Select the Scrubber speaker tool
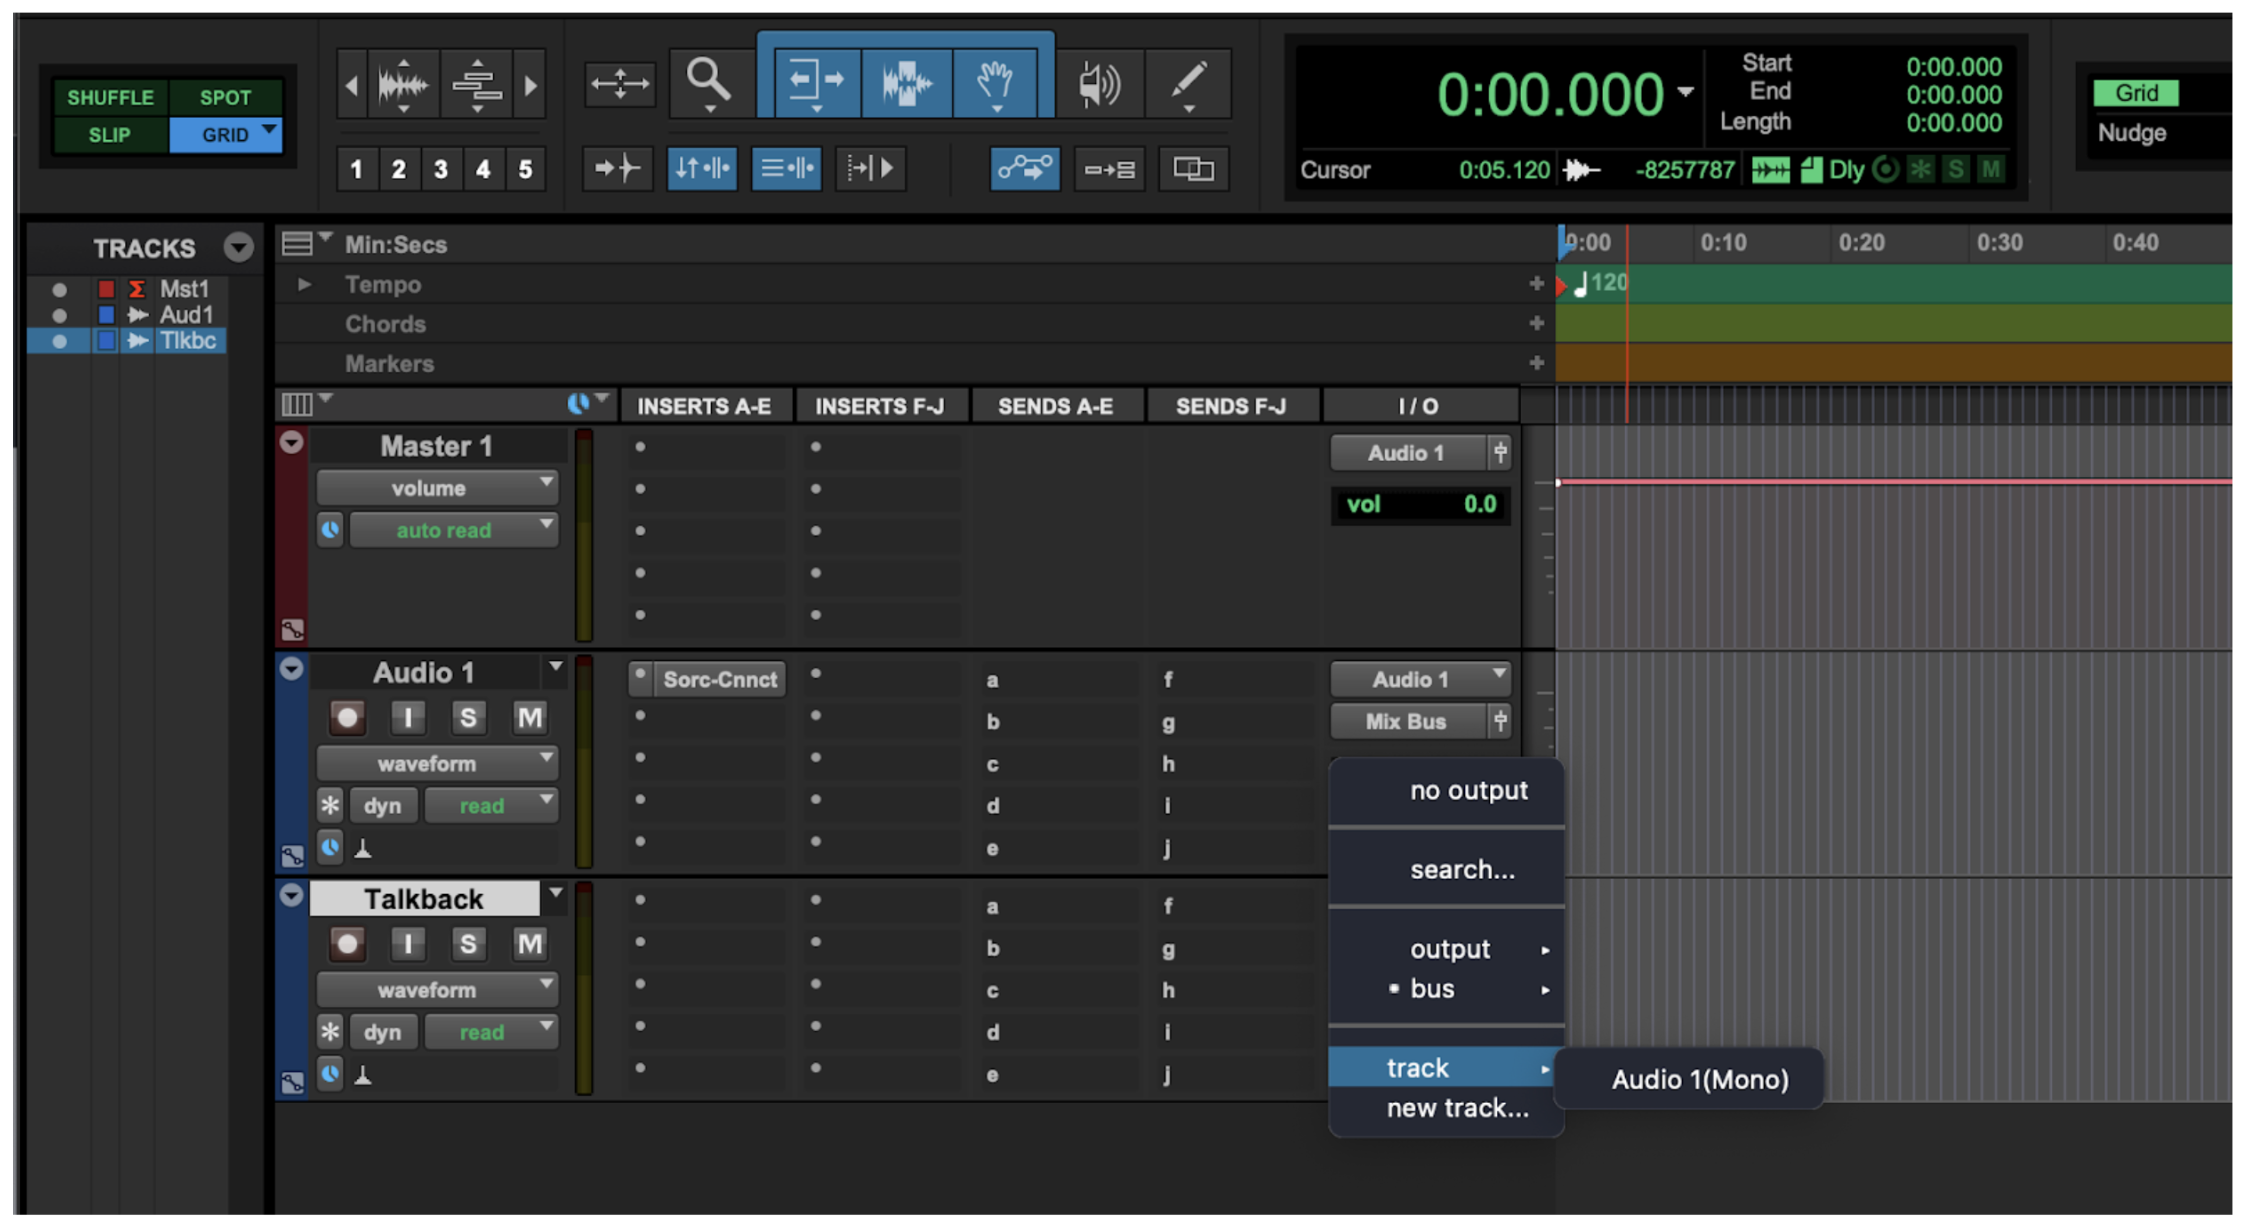 point(1099,84)
